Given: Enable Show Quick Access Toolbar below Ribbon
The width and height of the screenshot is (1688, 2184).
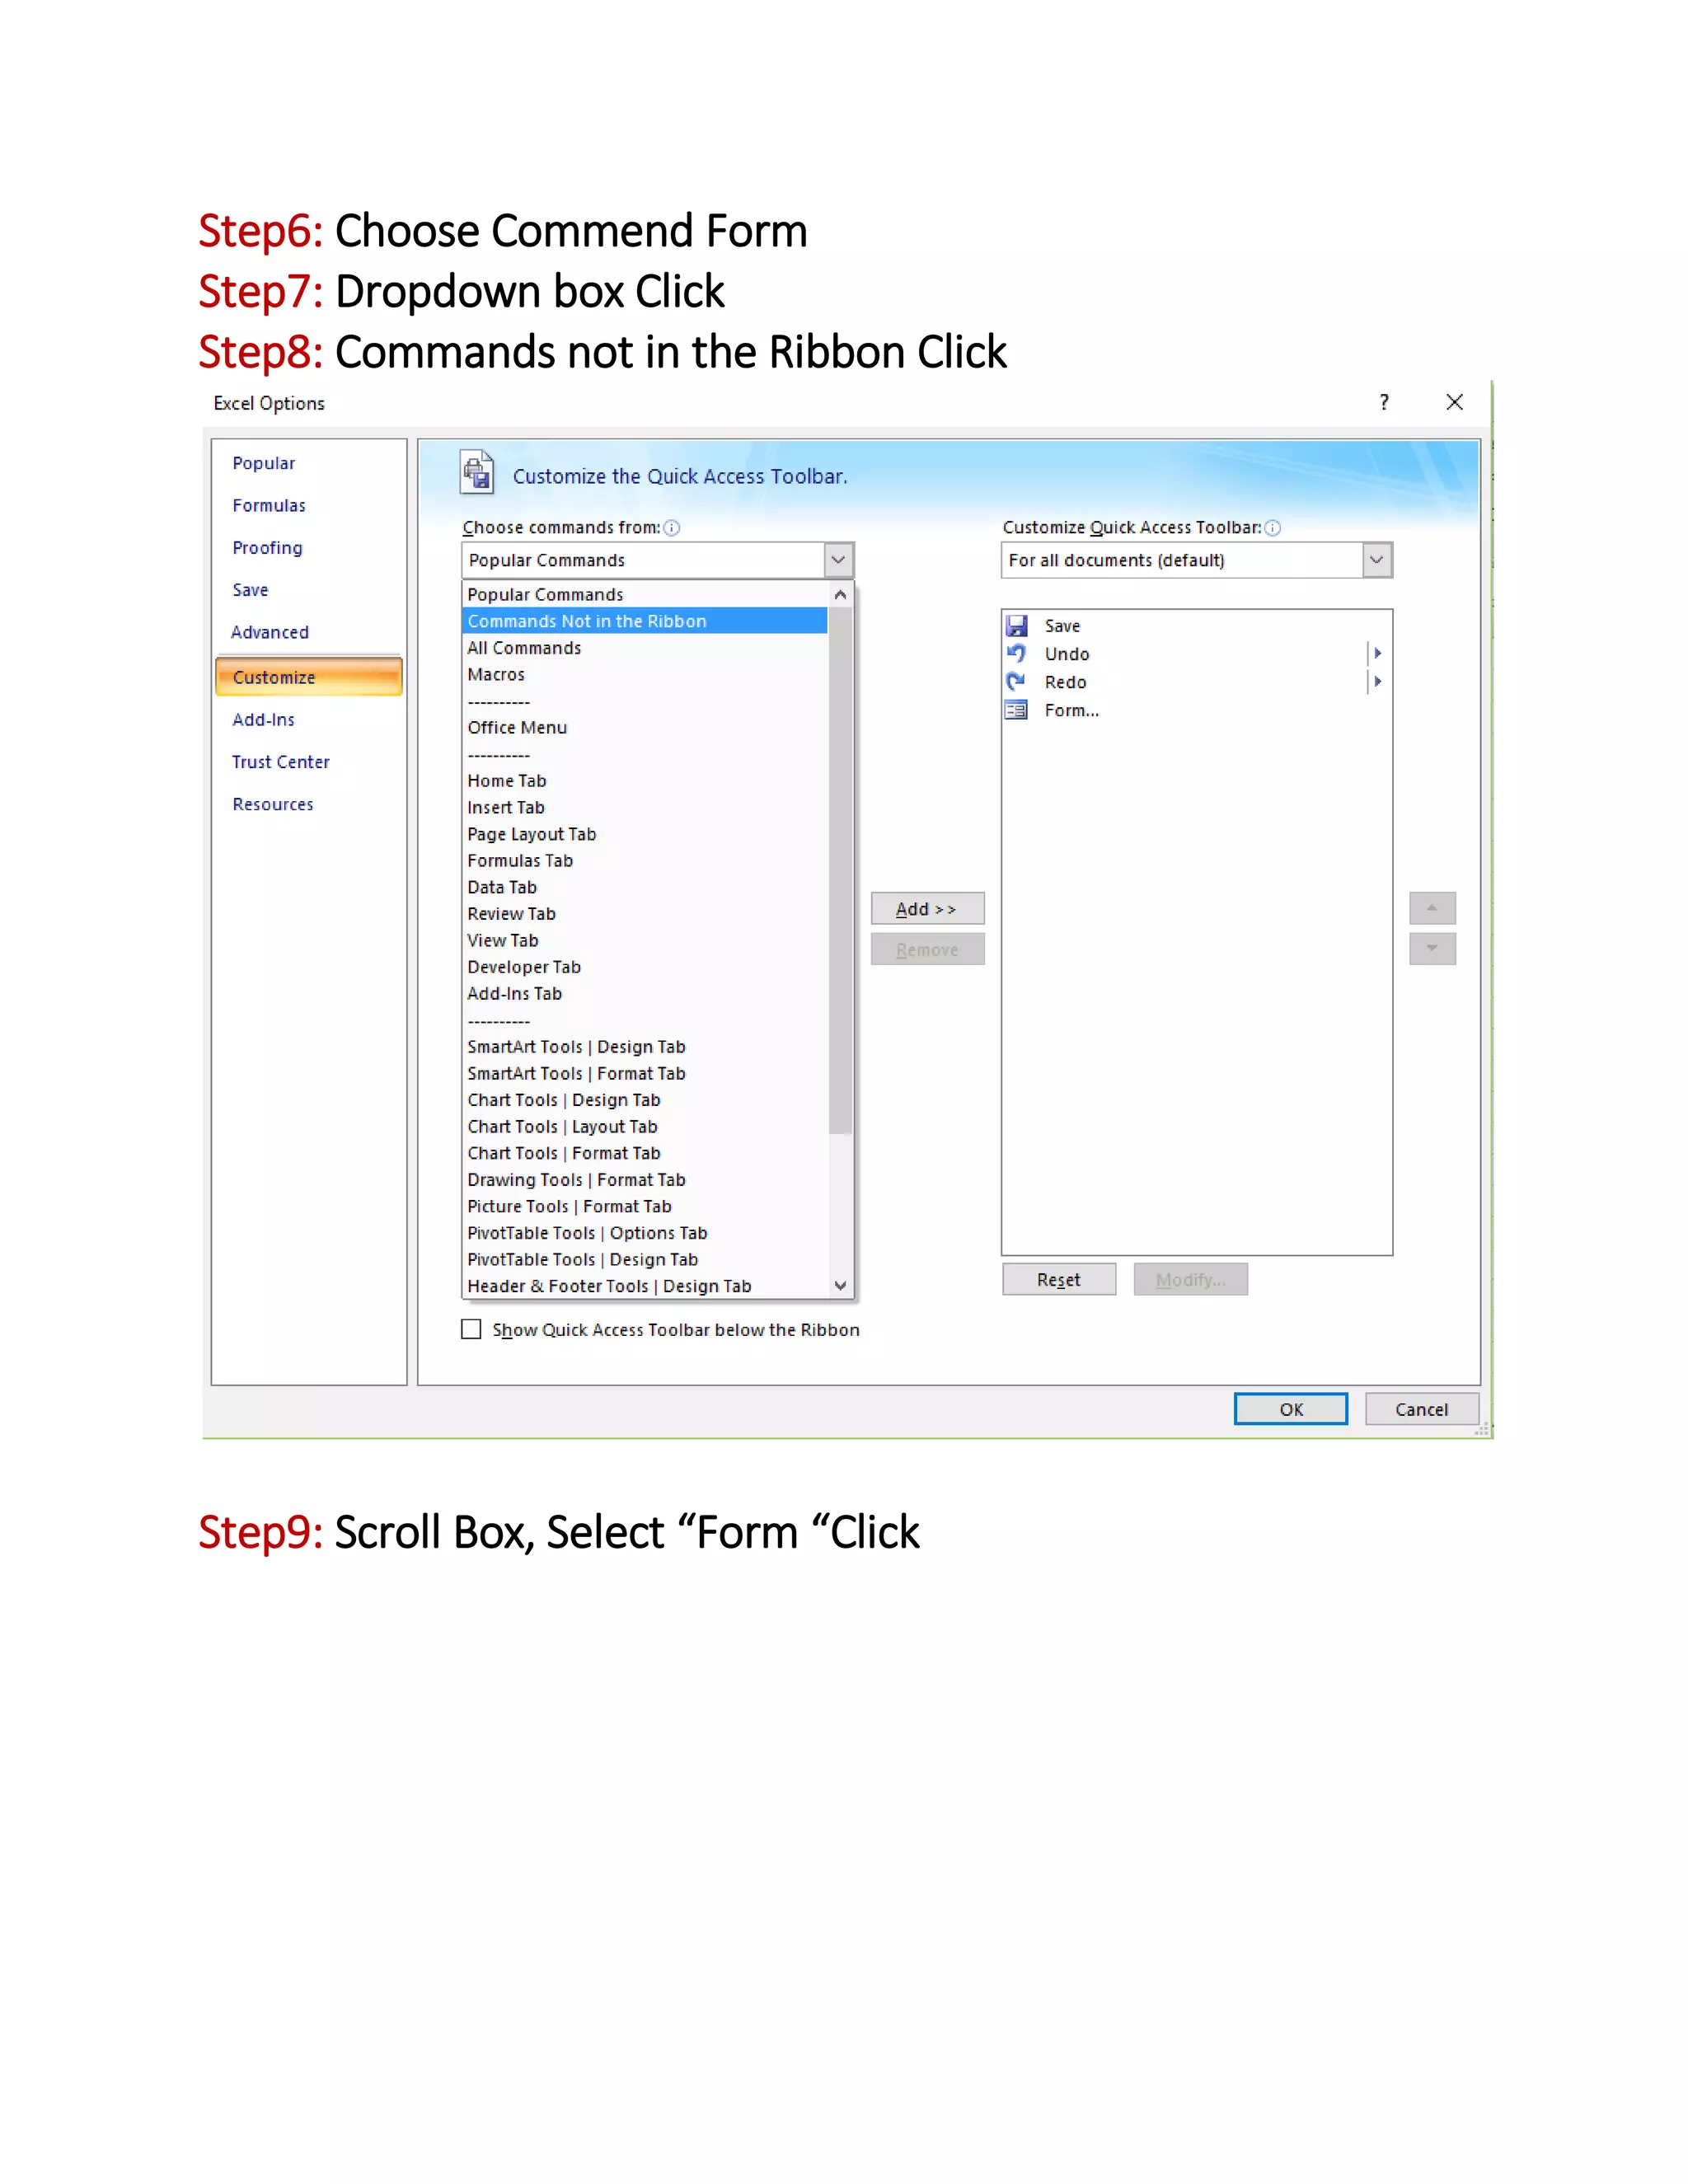Looking at the screenshot, I should pos(471,1329).
